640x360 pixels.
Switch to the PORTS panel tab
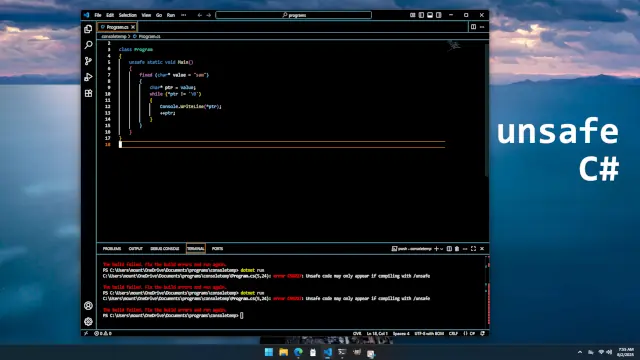click(x=218, y=249)
